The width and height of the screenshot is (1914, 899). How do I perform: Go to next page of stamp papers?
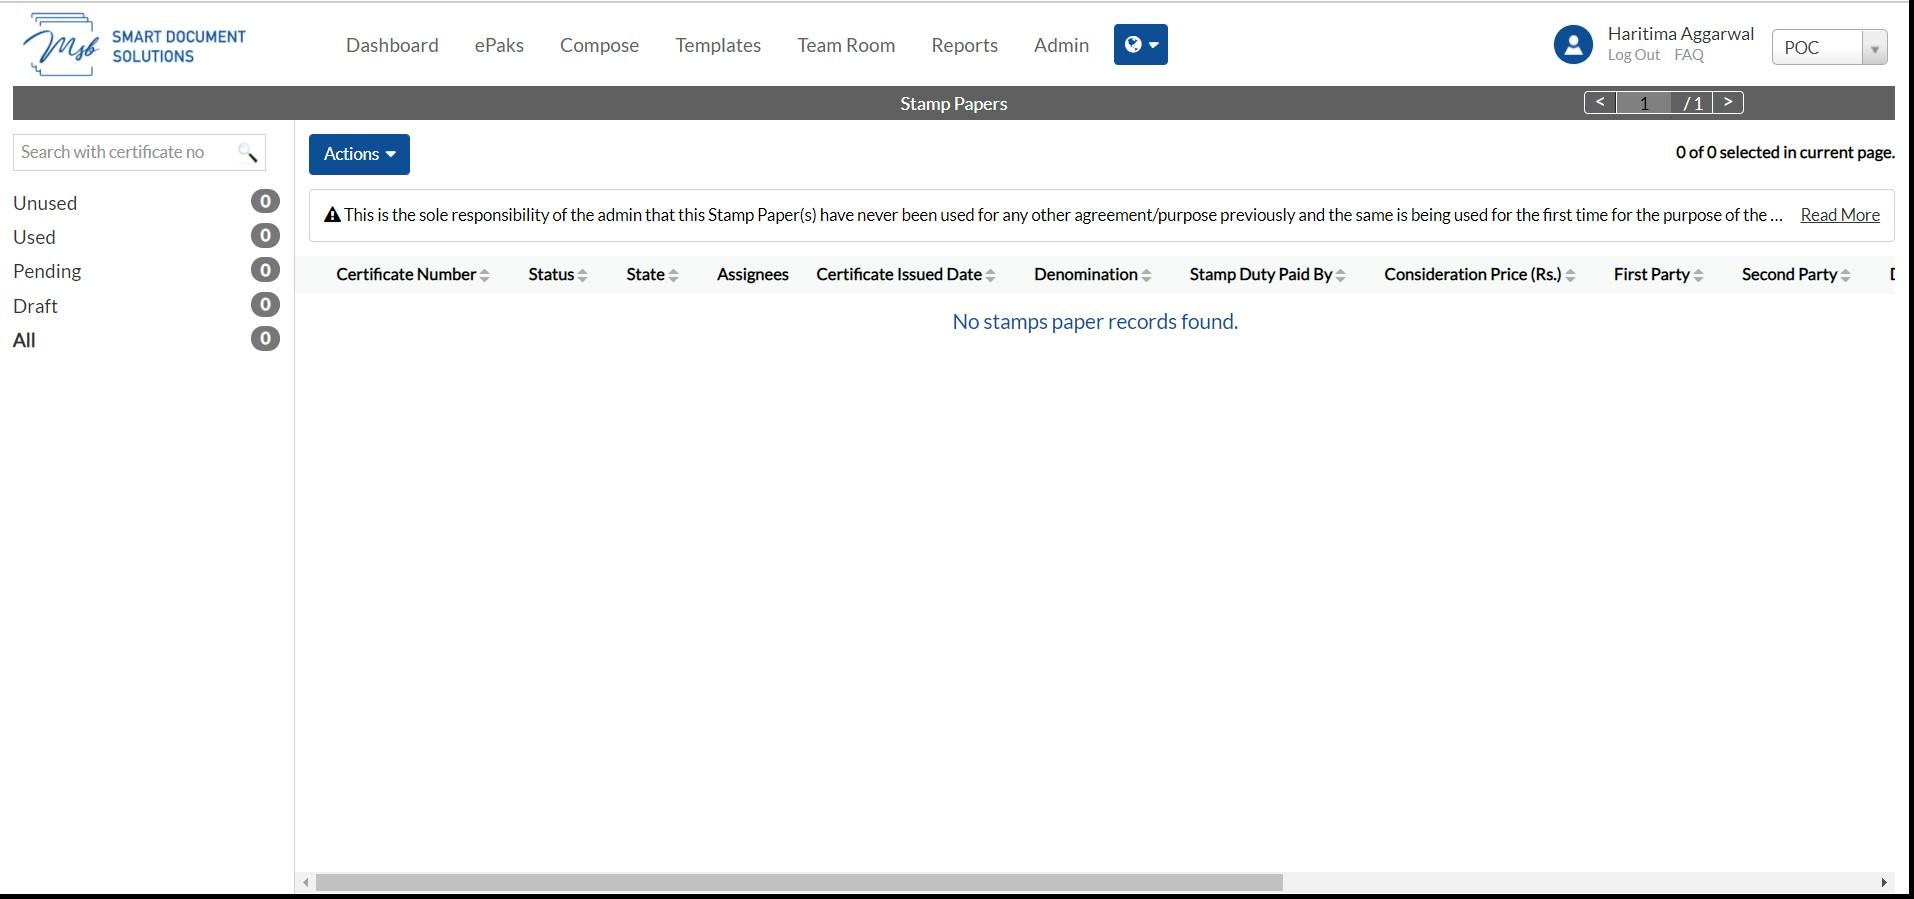1728,103
